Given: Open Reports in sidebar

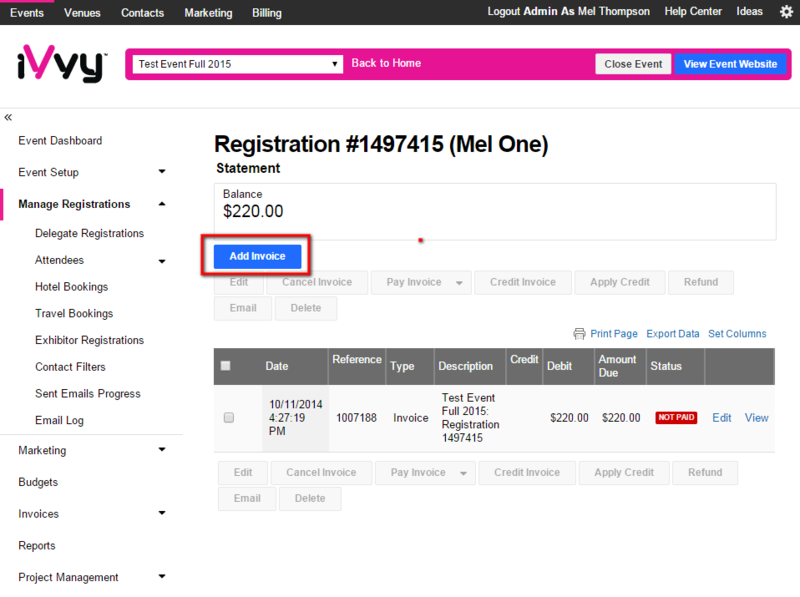Looking at the screenshot, I should pos(37,545).
